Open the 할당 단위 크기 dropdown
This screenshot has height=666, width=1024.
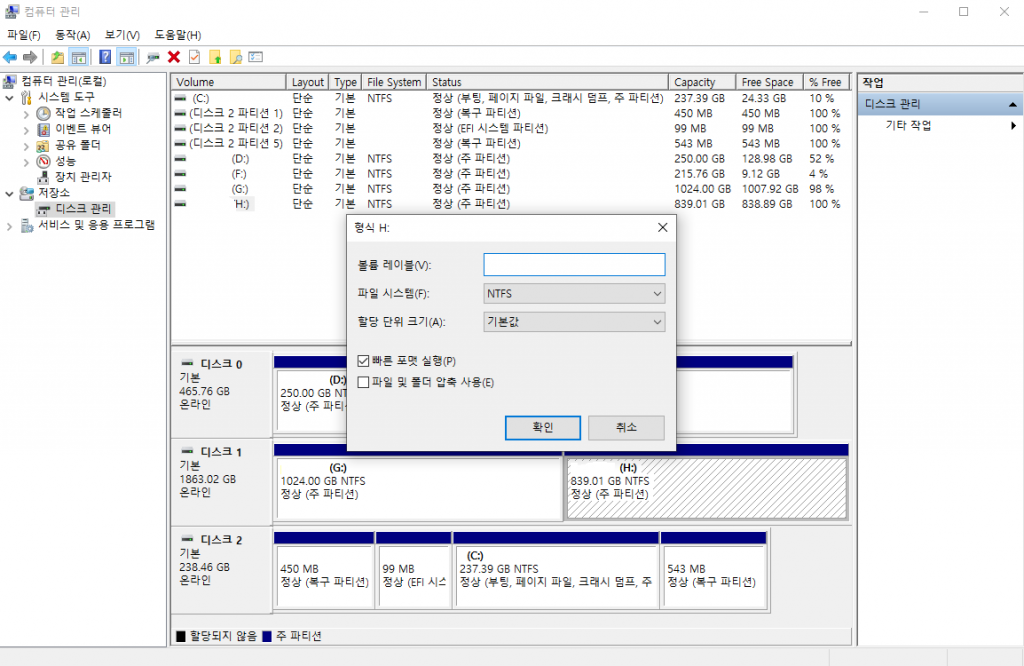[574, 322]
